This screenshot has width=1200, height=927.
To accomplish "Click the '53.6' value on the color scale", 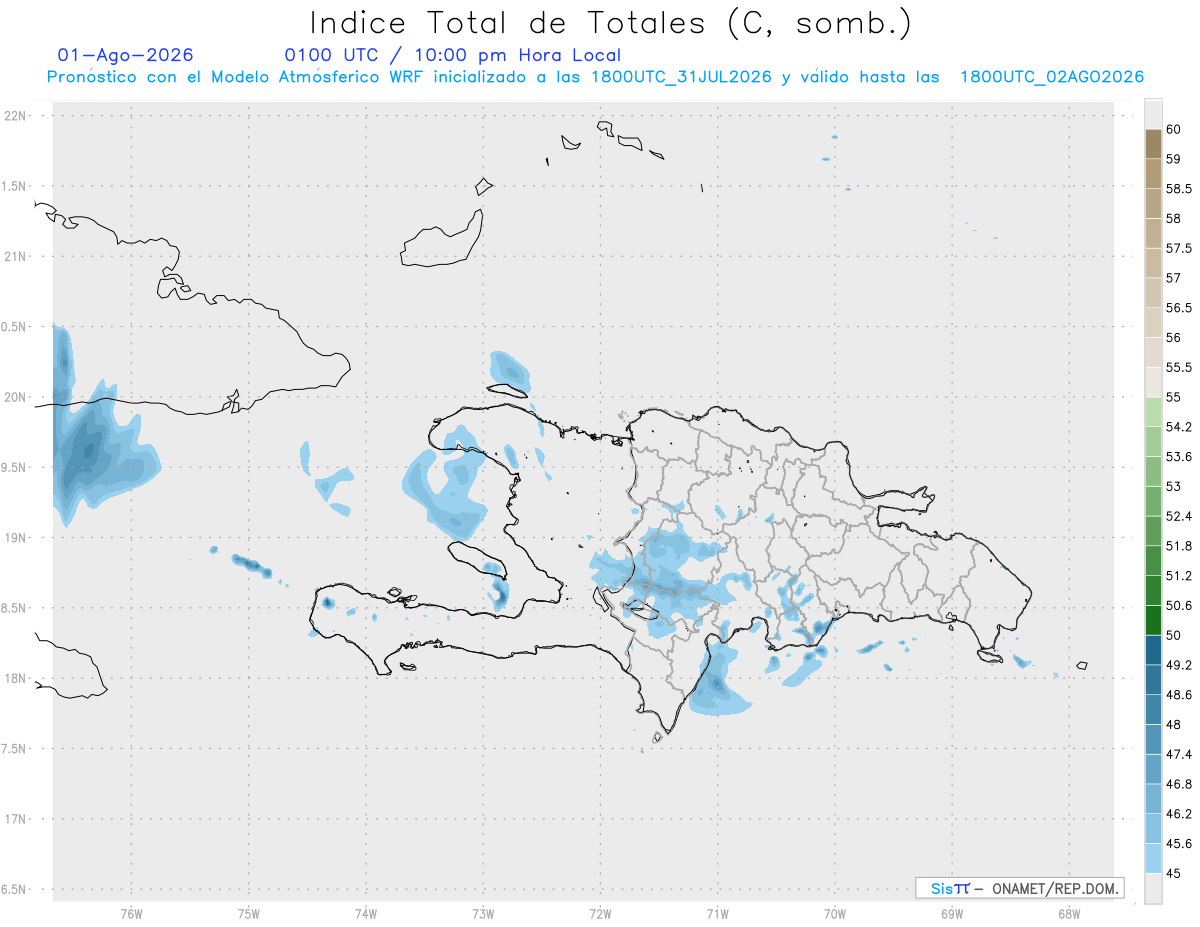I will (1178, 457).
